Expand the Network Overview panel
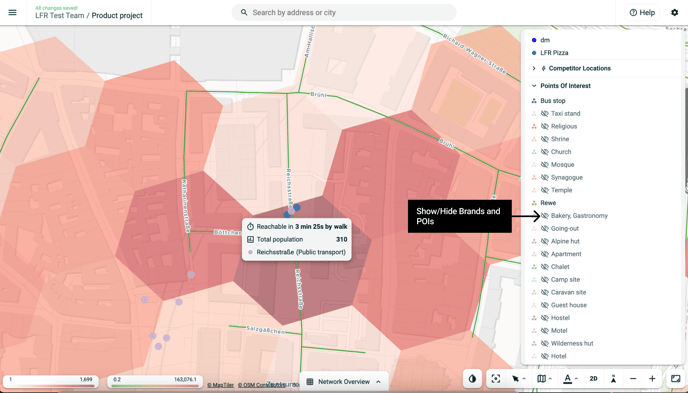Screen dimensions: 688x393 pyautogui.click(x=344, y=382)
